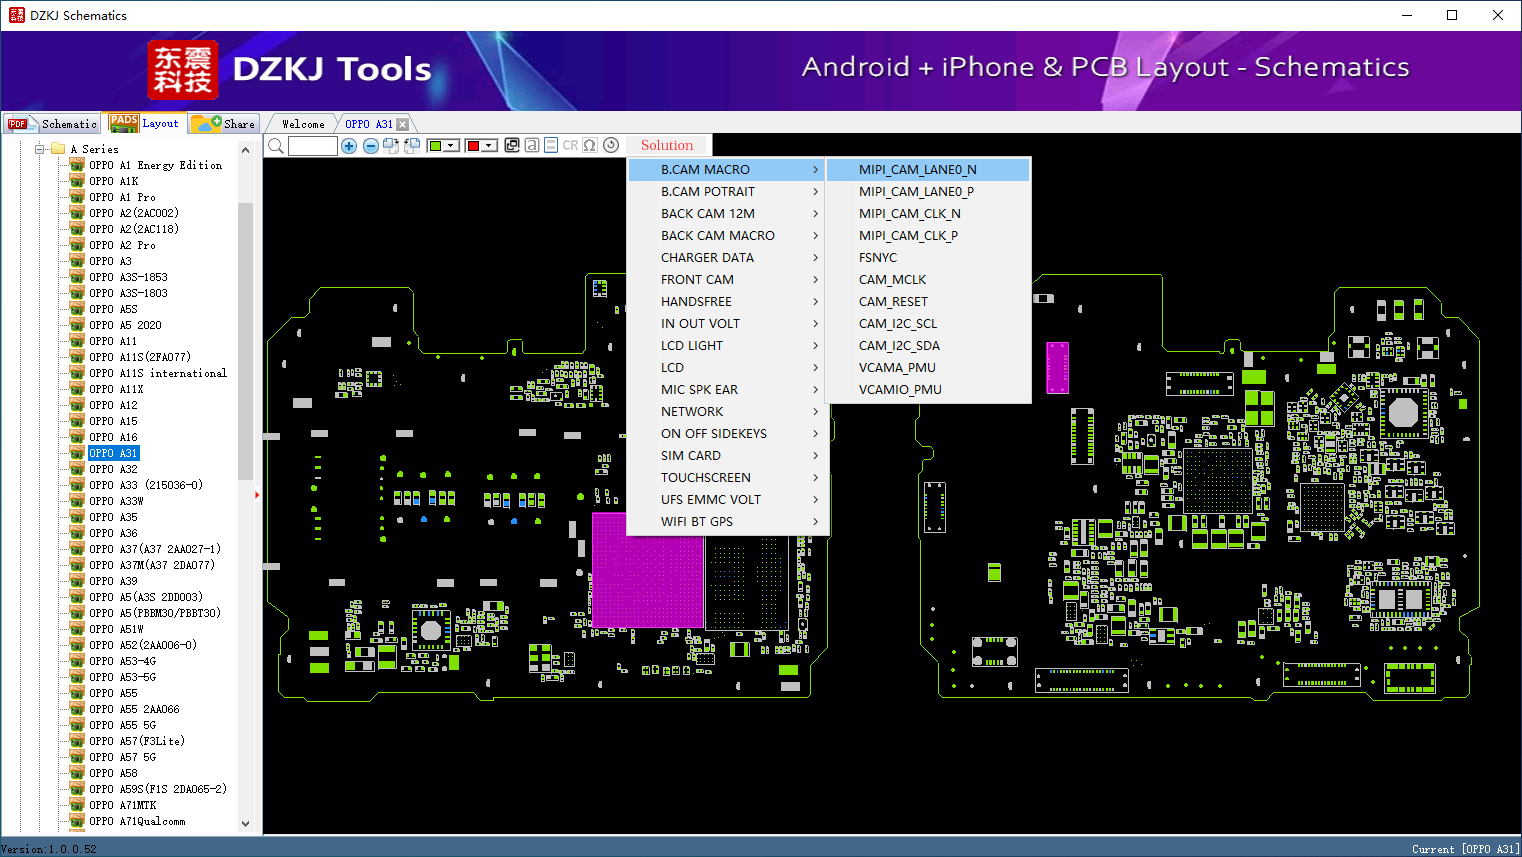Click the zoom in plus icon
1522x857 pixels.
(x=349, y=146)
